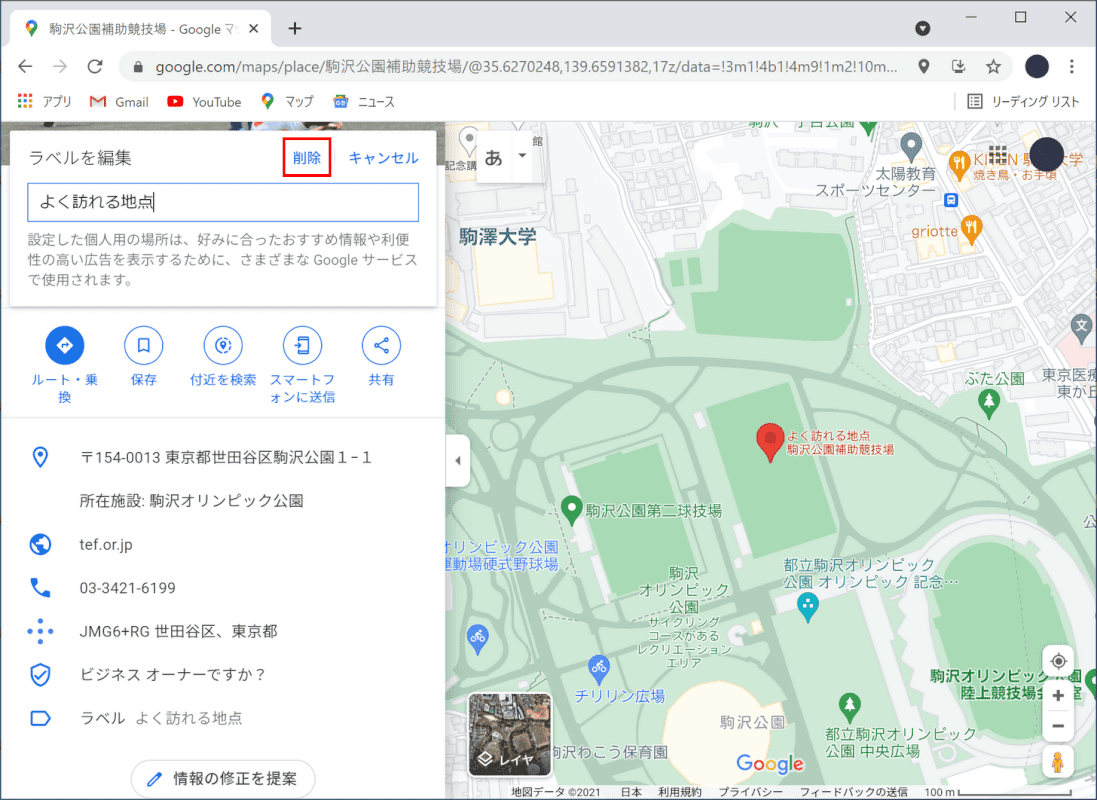This screenshot has width=1097, height=800.
Task: Open アプリ bookmarks shortcut
Action: click(45, 101)
